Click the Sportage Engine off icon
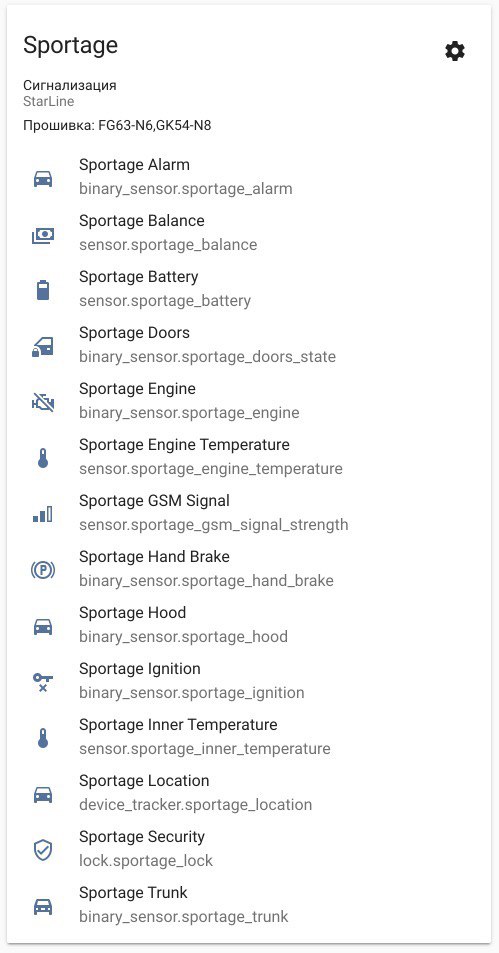Image resolution: width=499 pixels, height=953 pixels. [43, 402]
